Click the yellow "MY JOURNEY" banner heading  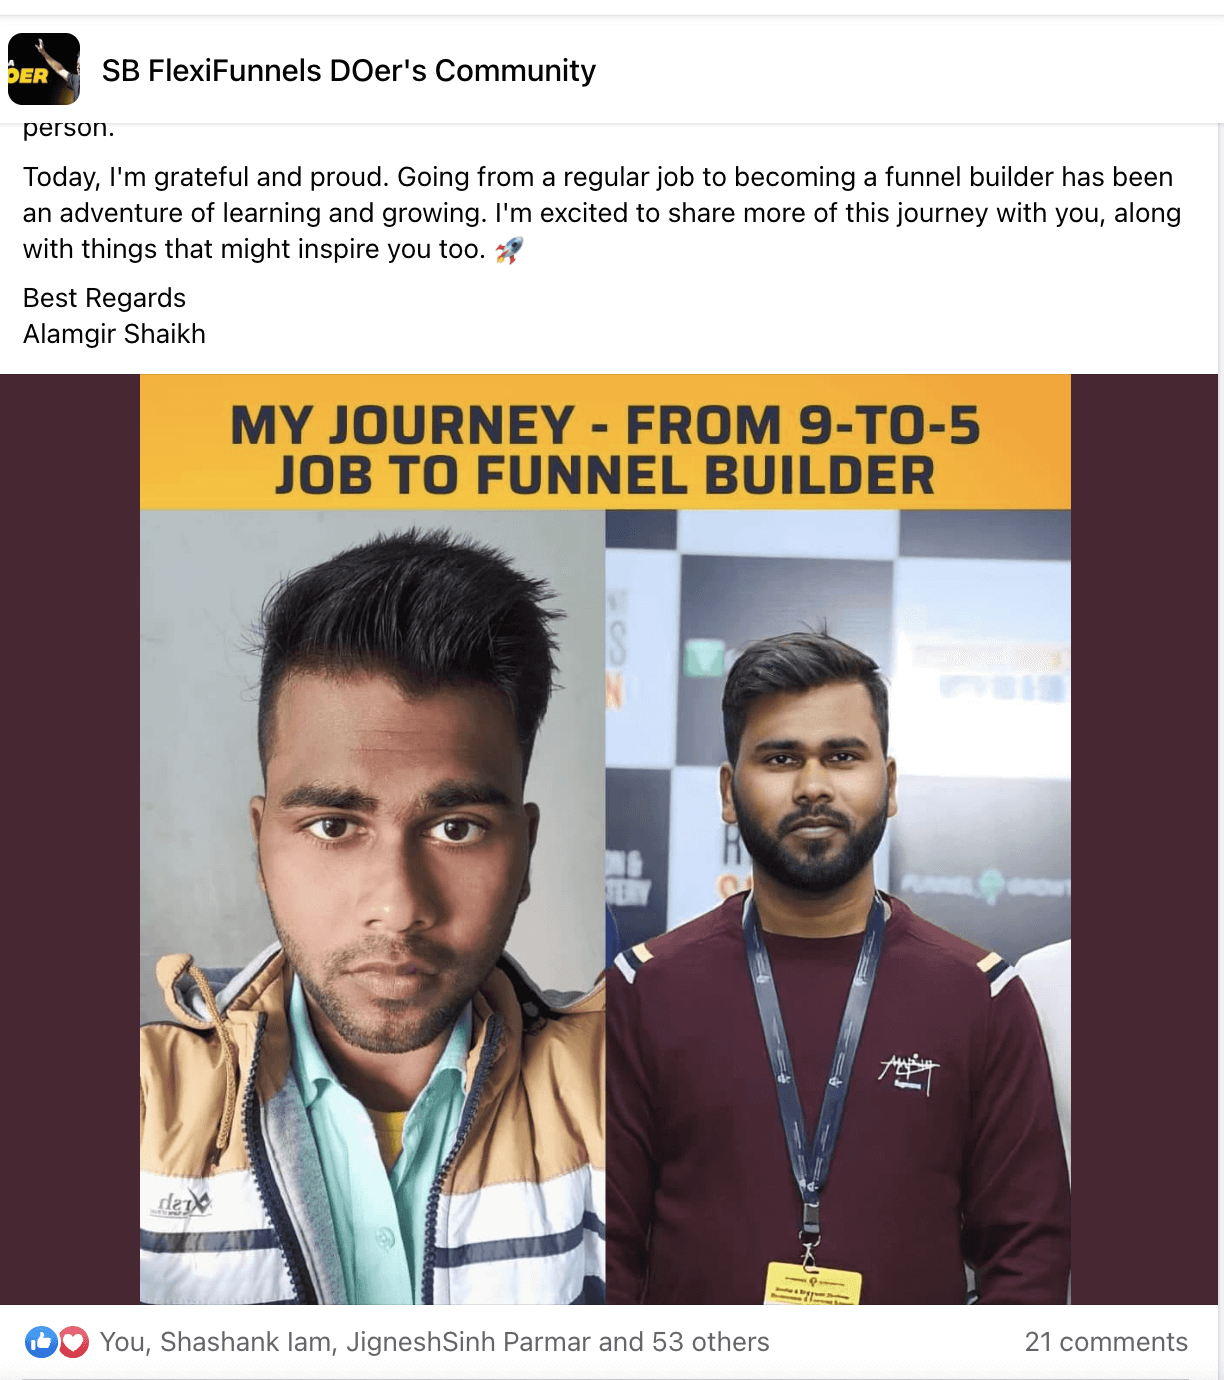pos(605,450)
